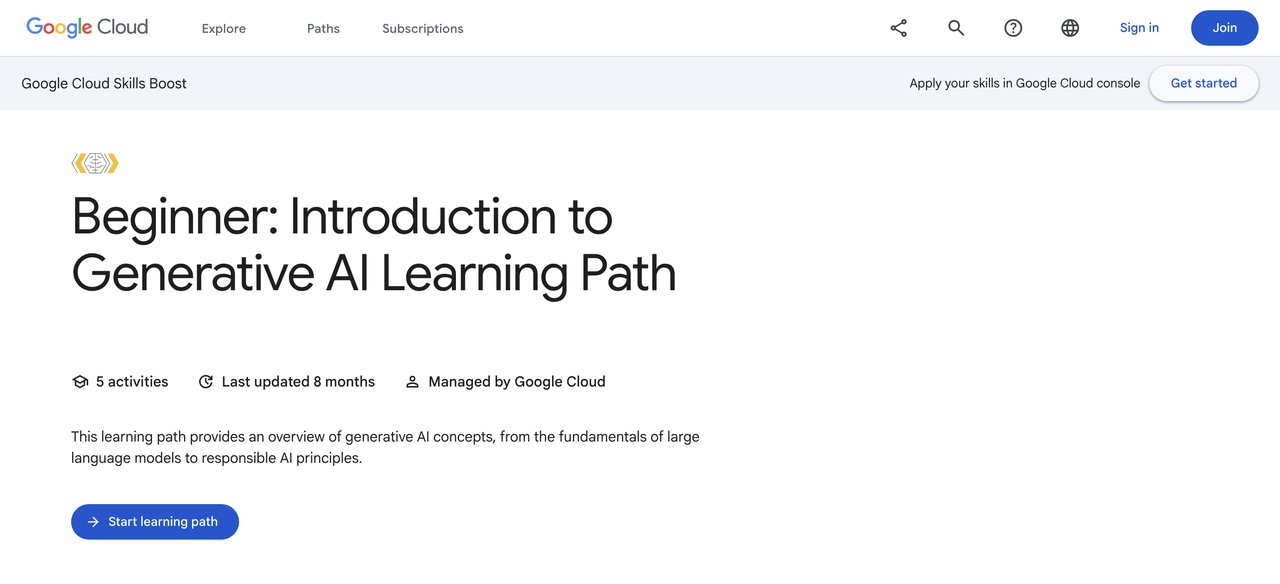Viewport: 1280px width, 584px height.
Task: Click the Sign in link
Action: [1139, 28]
